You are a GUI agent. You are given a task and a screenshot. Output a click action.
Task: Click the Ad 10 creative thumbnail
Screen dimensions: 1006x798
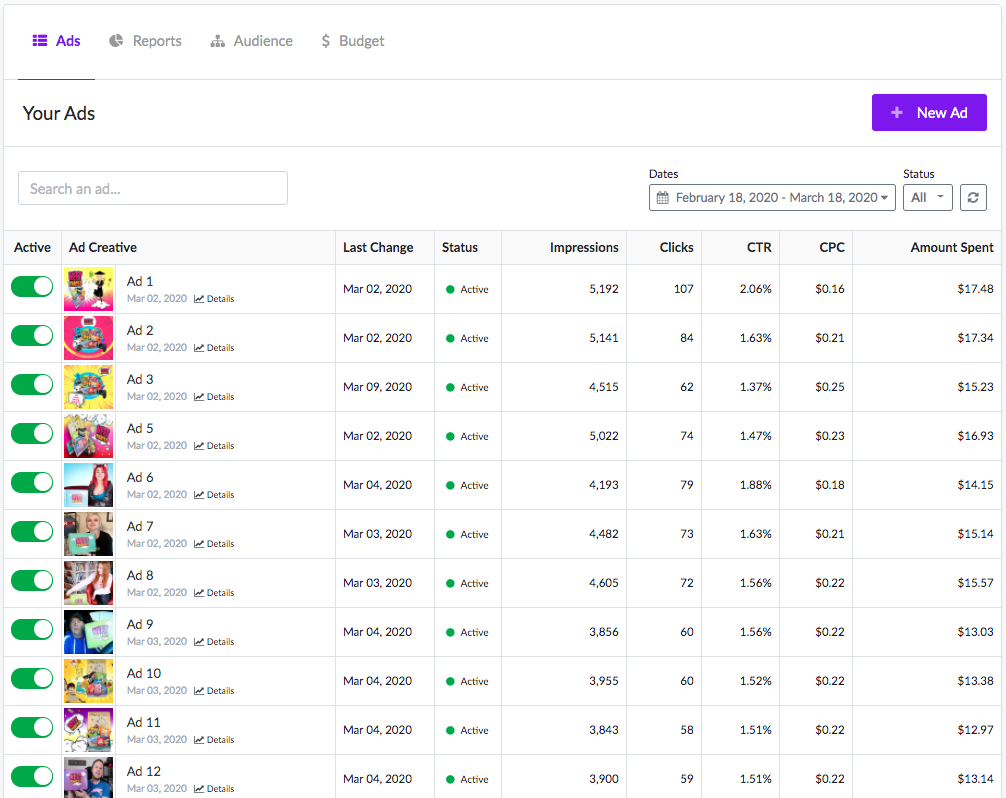pyautogui.click(x=89, y=681)
